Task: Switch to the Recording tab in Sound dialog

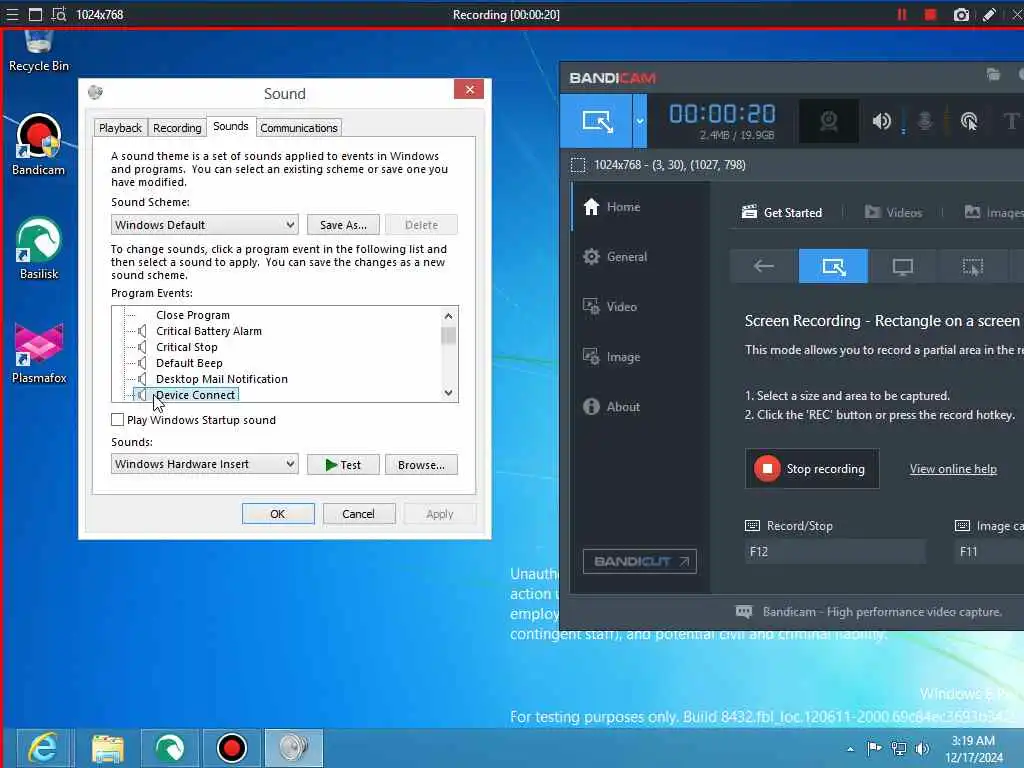Action: click(177, 128)
